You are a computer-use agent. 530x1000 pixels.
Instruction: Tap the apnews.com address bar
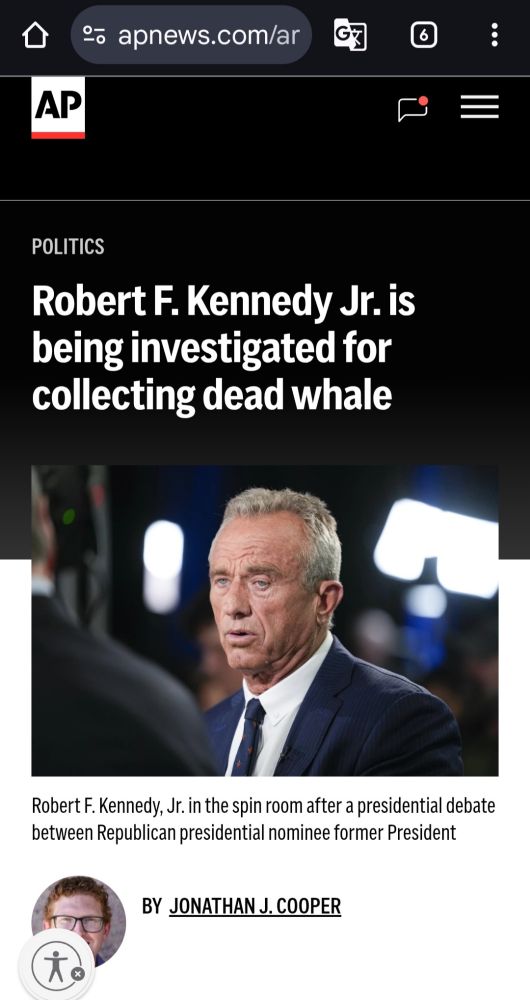pos(191,34)
